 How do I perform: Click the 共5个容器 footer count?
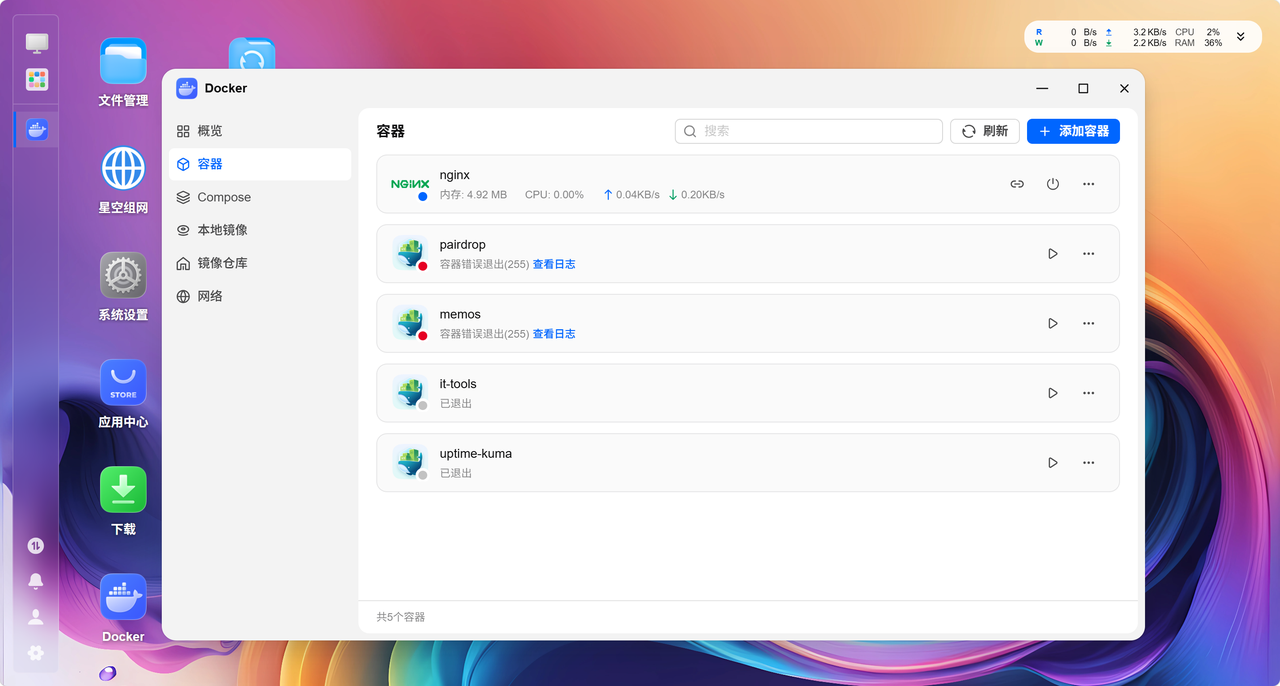click(x=401, y=617)
